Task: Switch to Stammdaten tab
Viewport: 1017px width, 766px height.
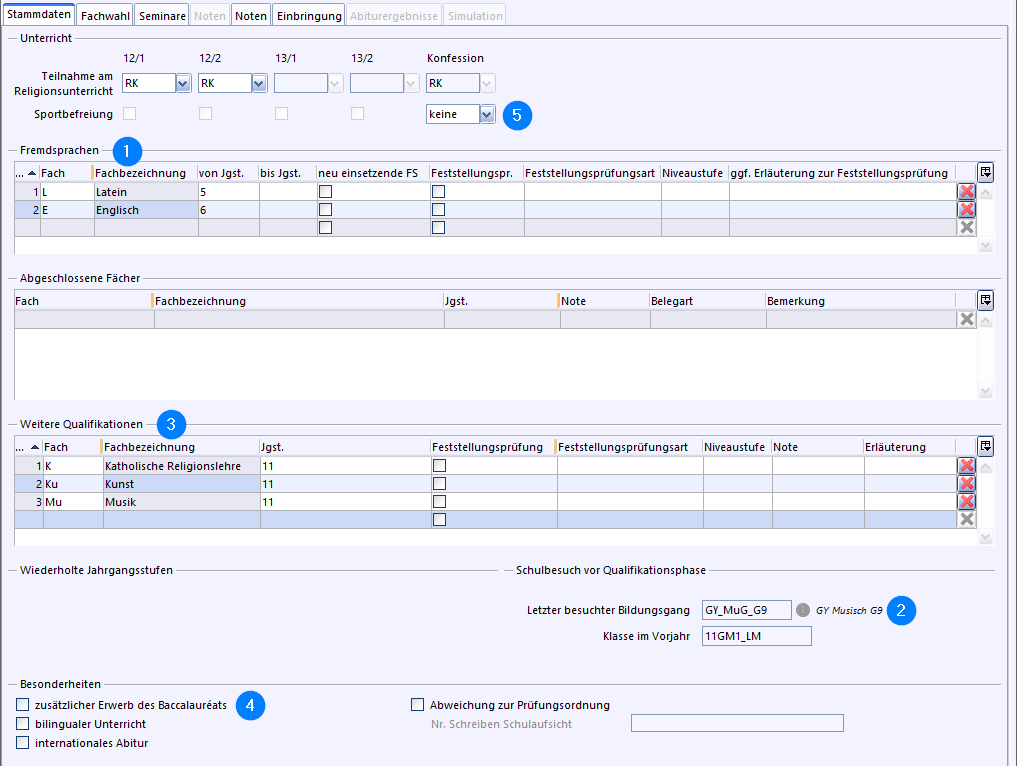Action: 39,14
